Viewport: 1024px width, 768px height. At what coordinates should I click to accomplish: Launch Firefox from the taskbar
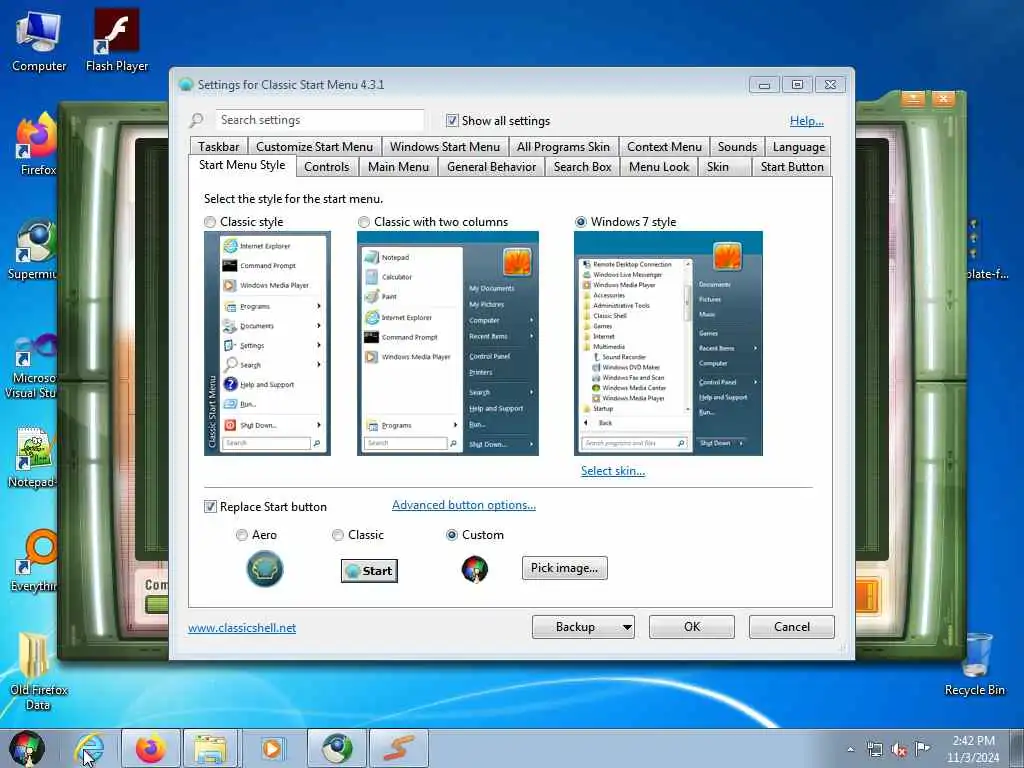pyautogui.click(x=151, y=748)
